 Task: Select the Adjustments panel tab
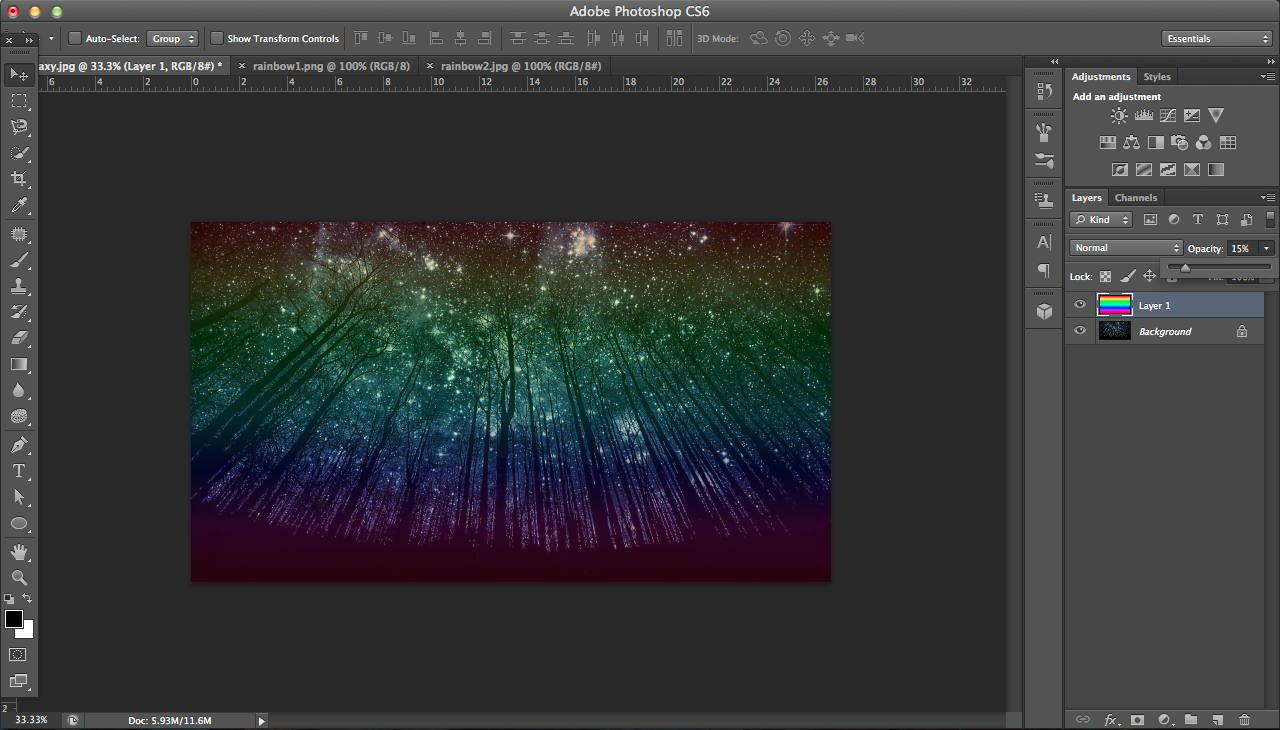pyautogui.click(x=1101, y=77)
